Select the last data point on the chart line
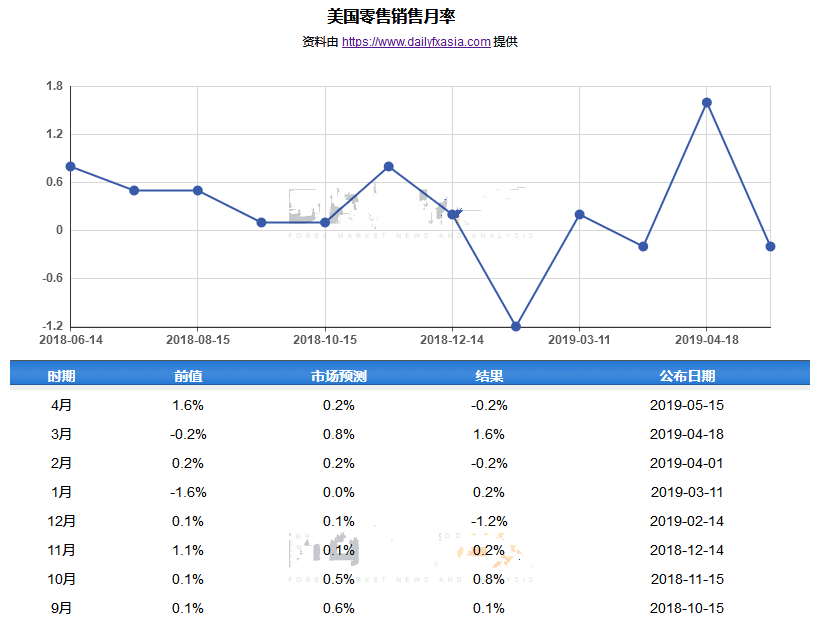Viewport: 820px width, 625px height. [770, 246]
